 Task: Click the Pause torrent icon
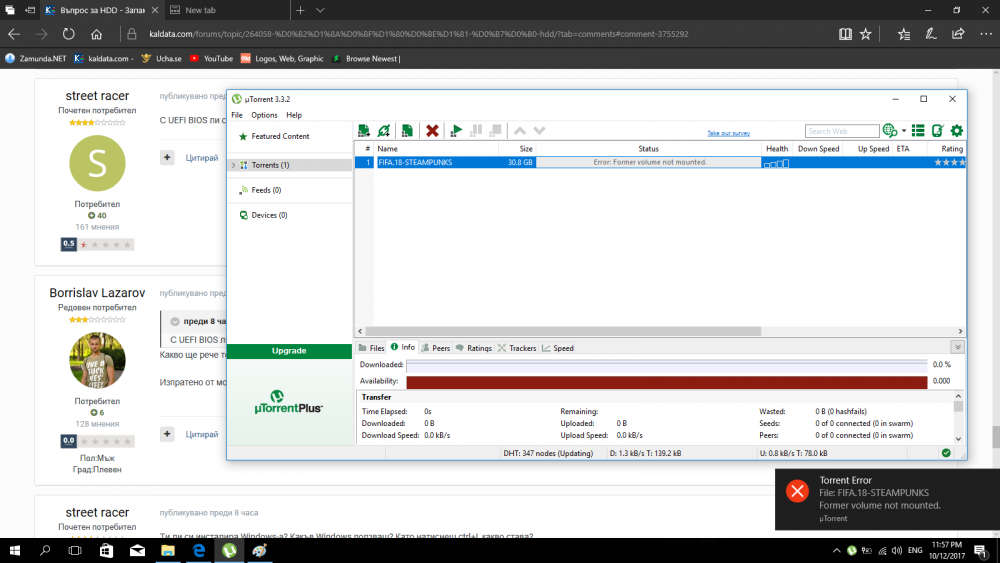[x=476, y=131]
